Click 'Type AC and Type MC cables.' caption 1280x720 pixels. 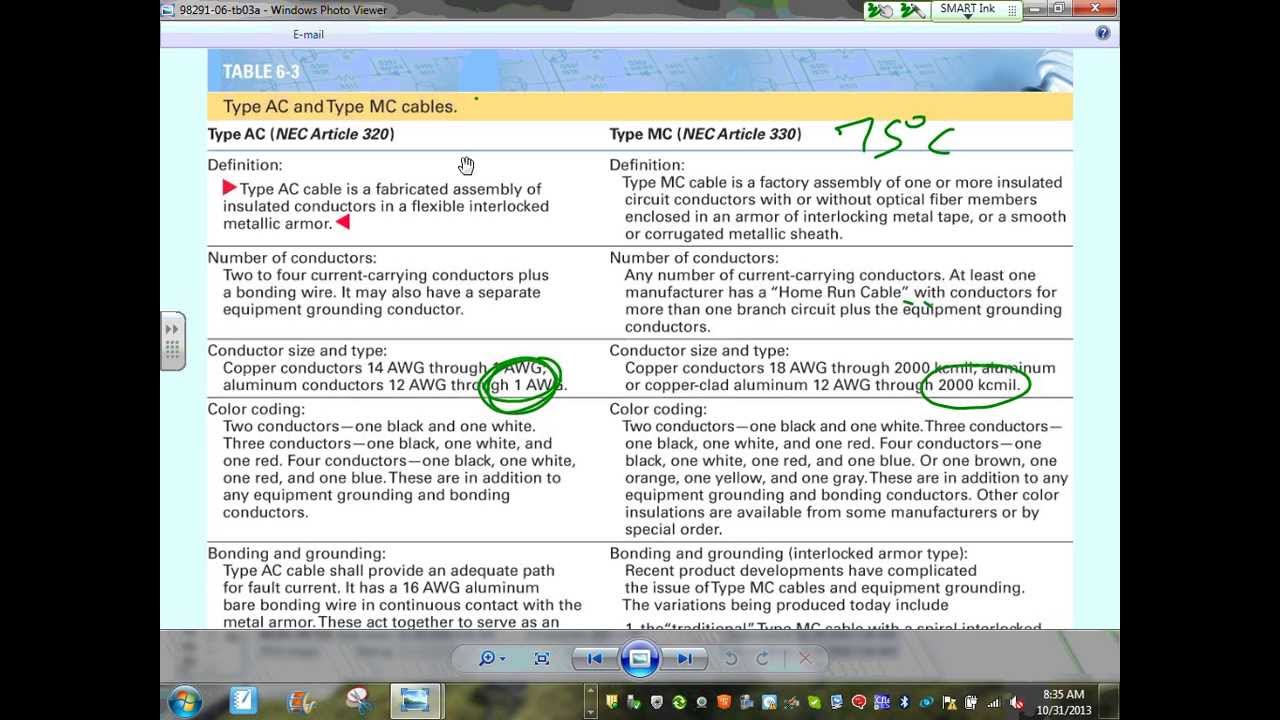[x=340, y=106]
